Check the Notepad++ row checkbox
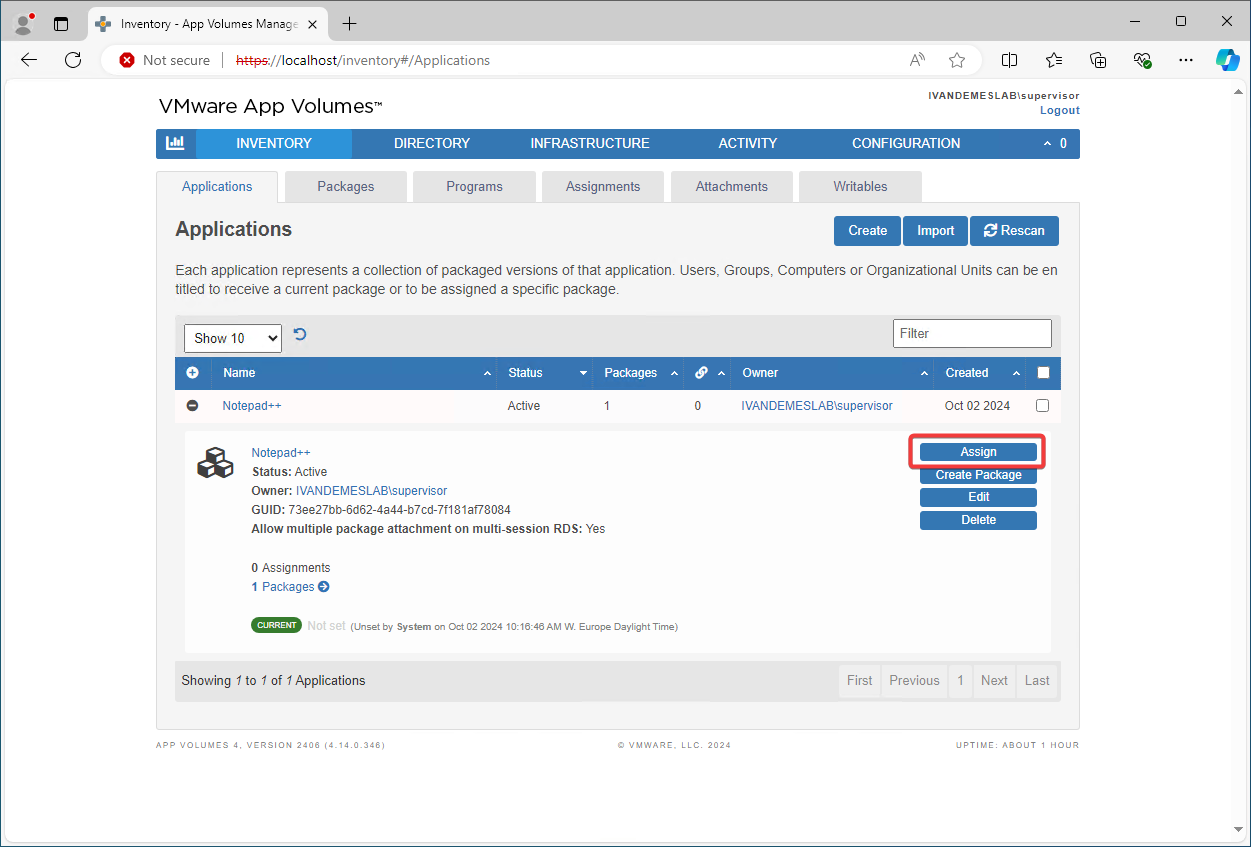1251x847 pixels. (1043, 406)
